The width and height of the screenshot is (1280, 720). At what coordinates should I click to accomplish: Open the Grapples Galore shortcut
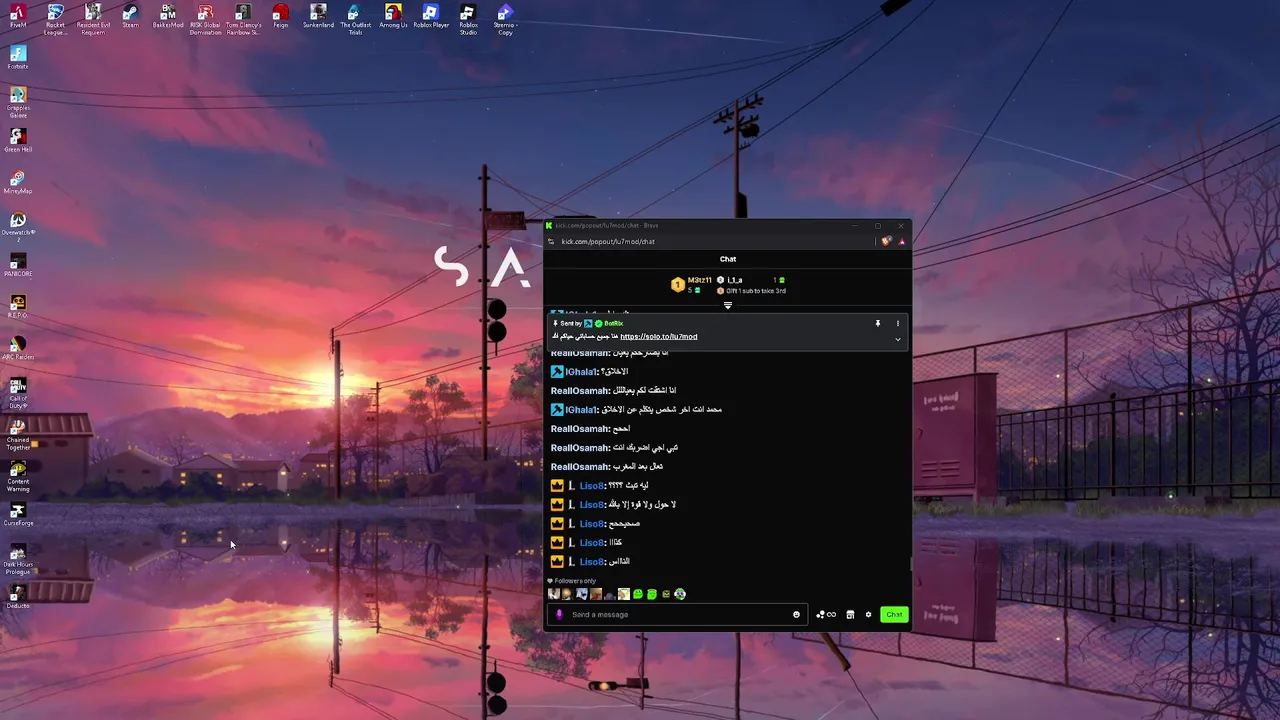(x=18, y=102)
